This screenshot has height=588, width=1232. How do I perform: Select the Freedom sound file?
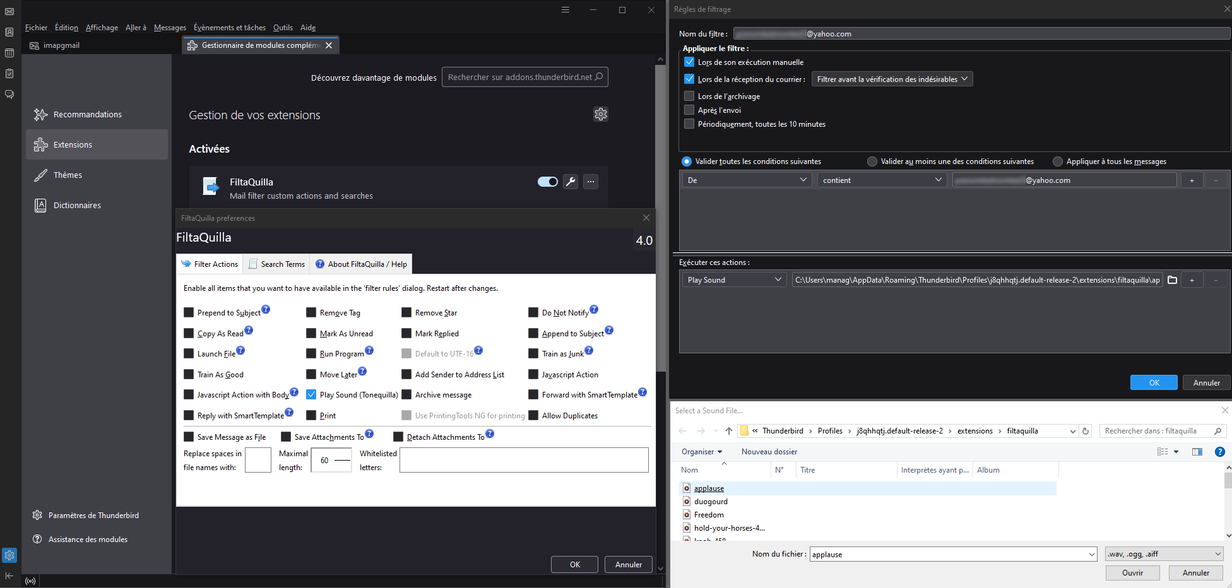coord(709,515)
